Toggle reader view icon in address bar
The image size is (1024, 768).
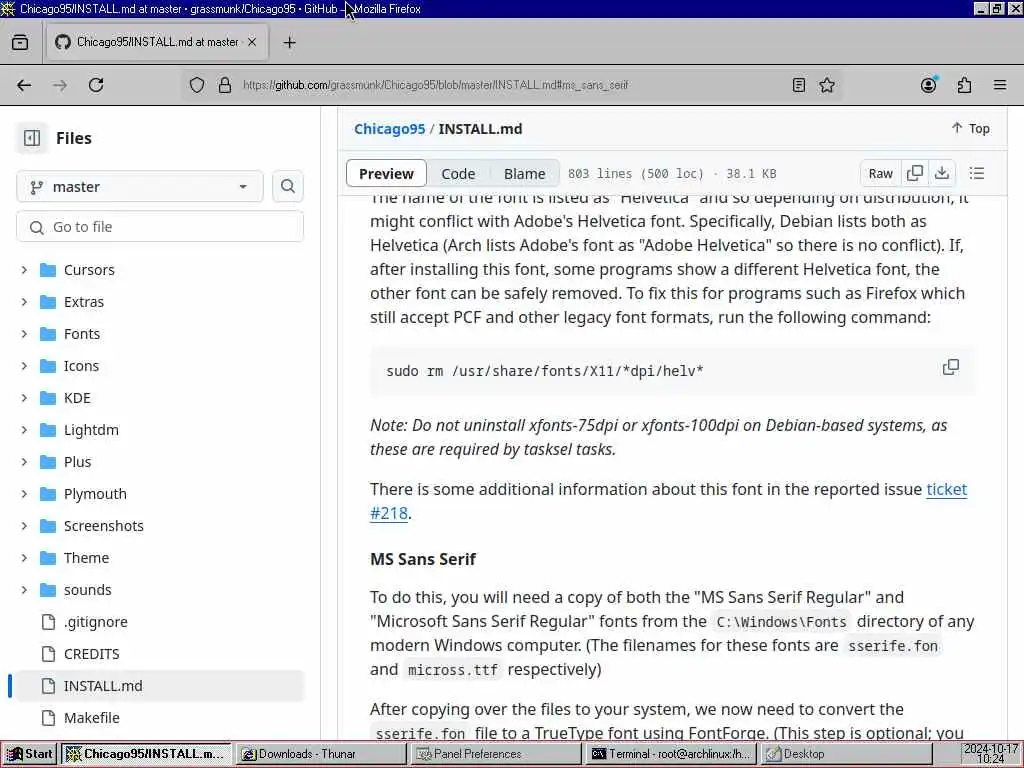click(x=798, y=85)
